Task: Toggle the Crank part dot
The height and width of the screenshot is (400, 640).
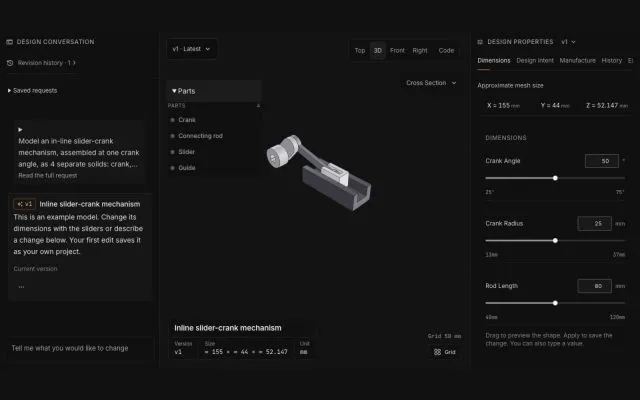Action: point(172,120)
